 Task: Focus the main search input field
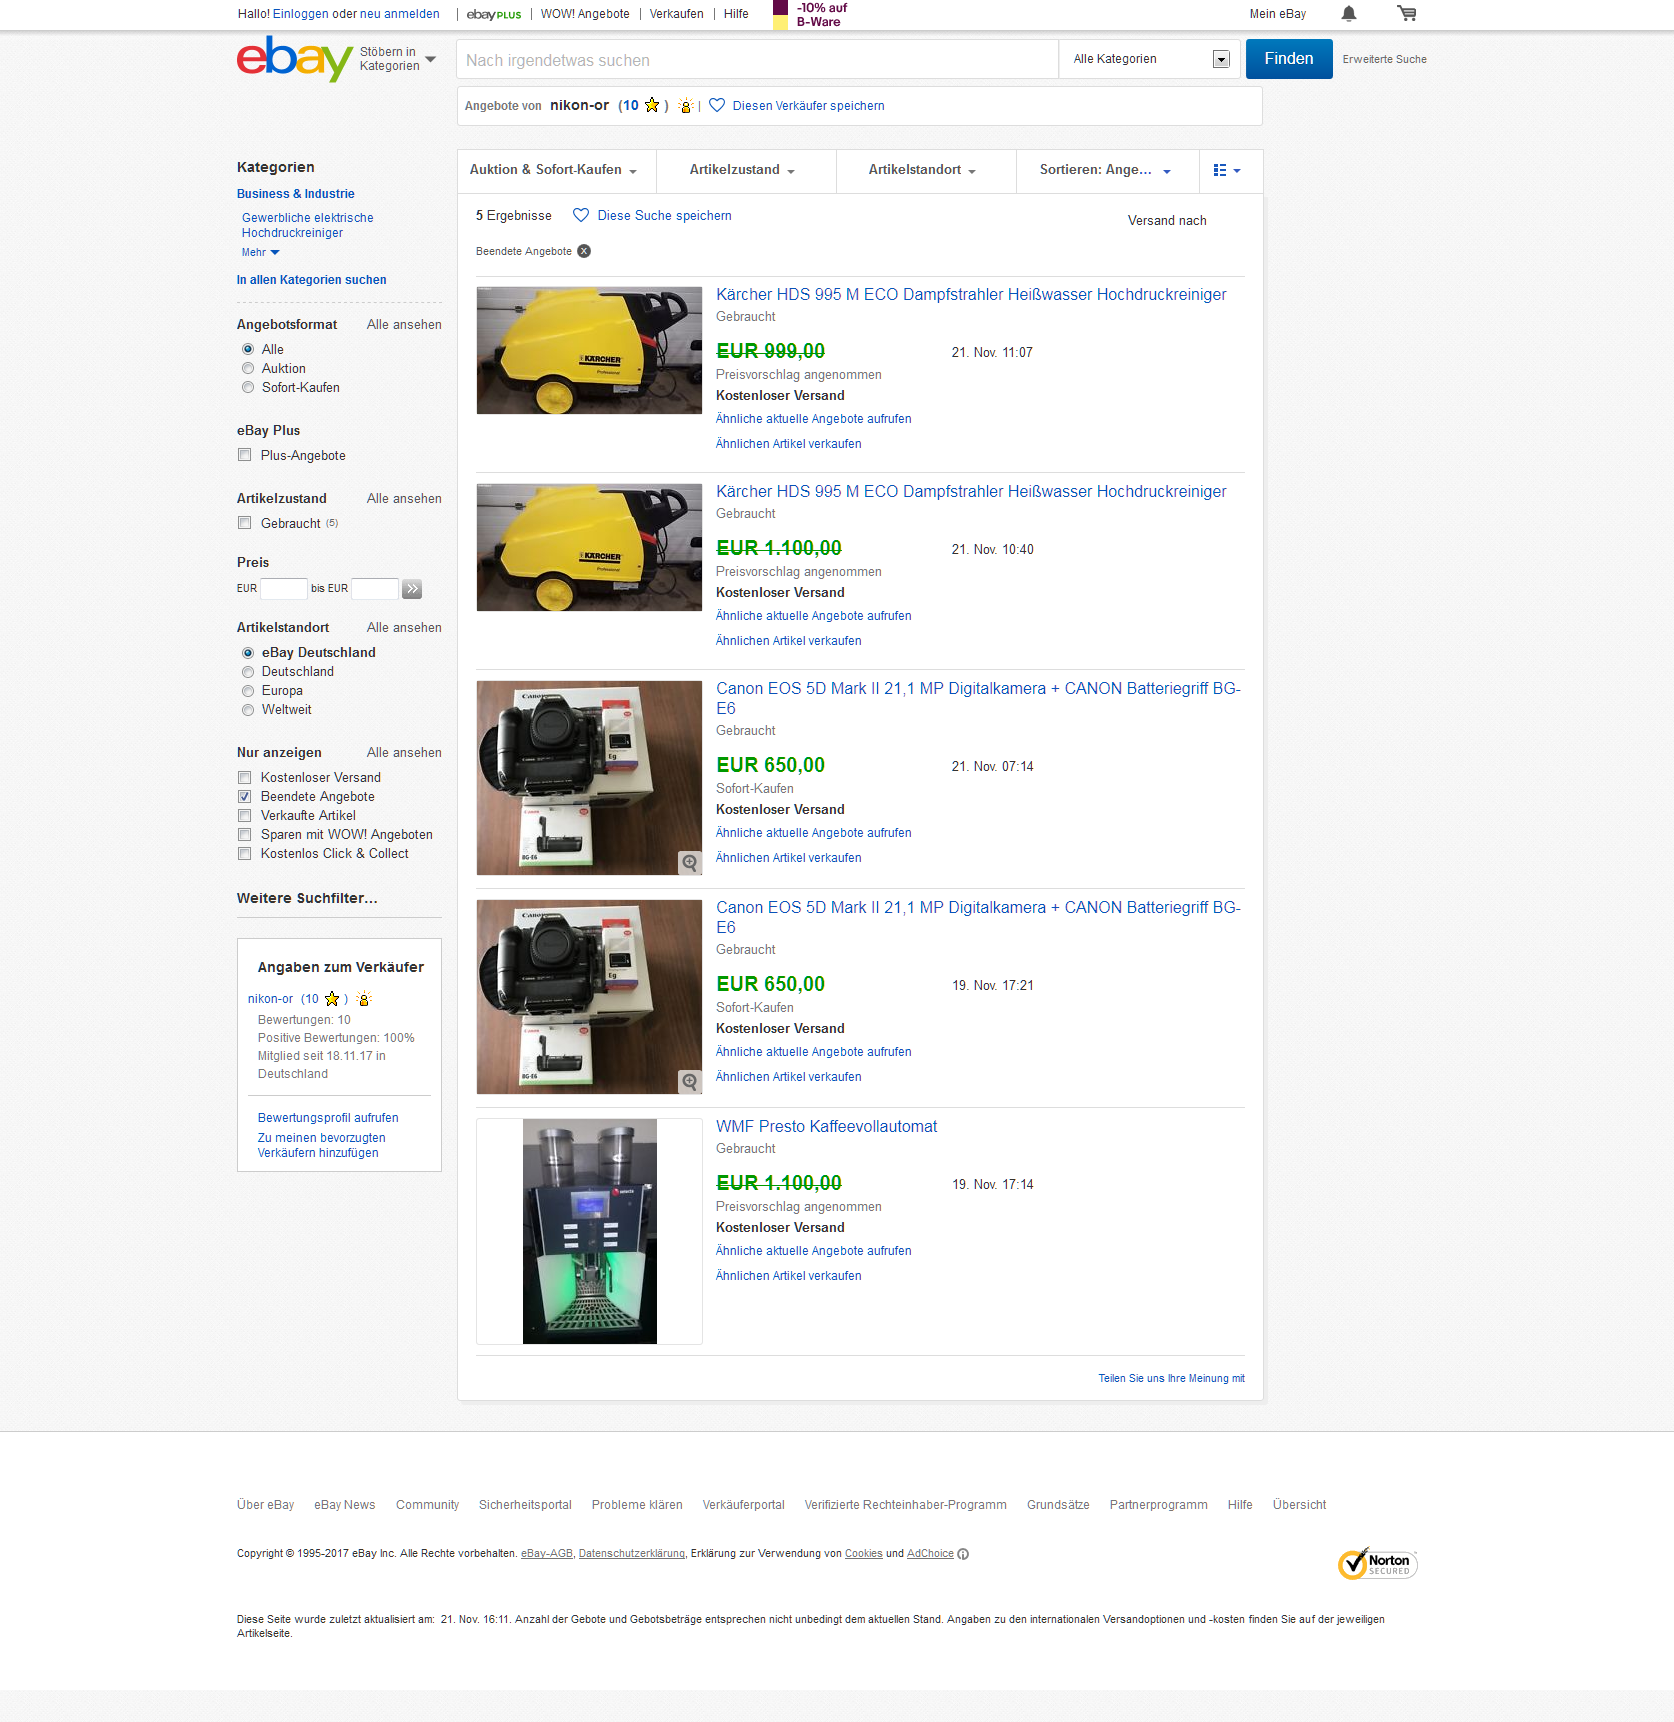pos(757,59)
